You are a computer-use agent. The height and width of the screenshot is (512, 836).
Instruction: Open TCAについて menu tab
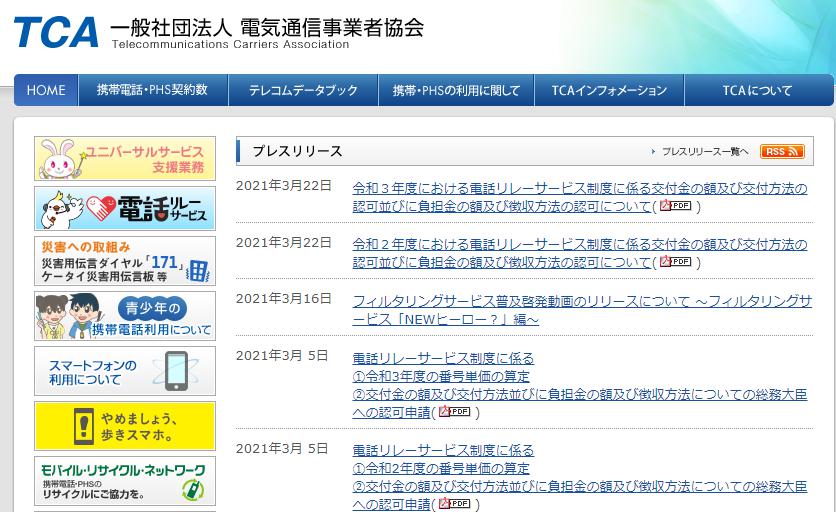tap(758, 90)
